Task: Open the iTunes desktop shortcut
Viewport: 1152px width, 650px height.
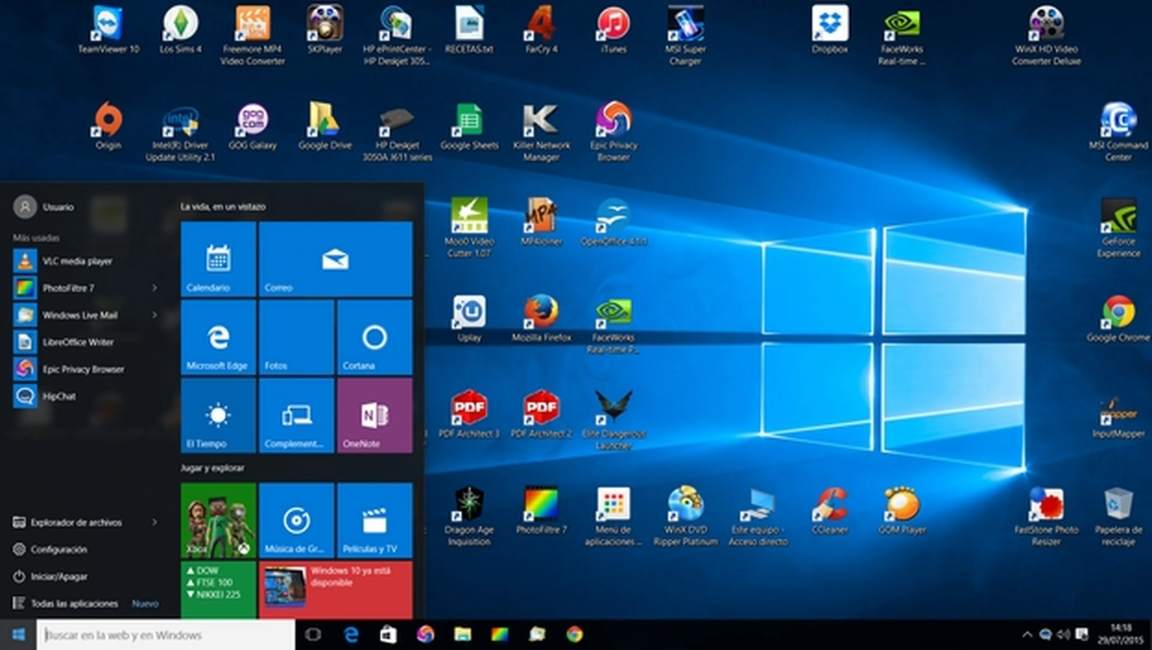Action: pyautogui.click(x=613, y=25)
